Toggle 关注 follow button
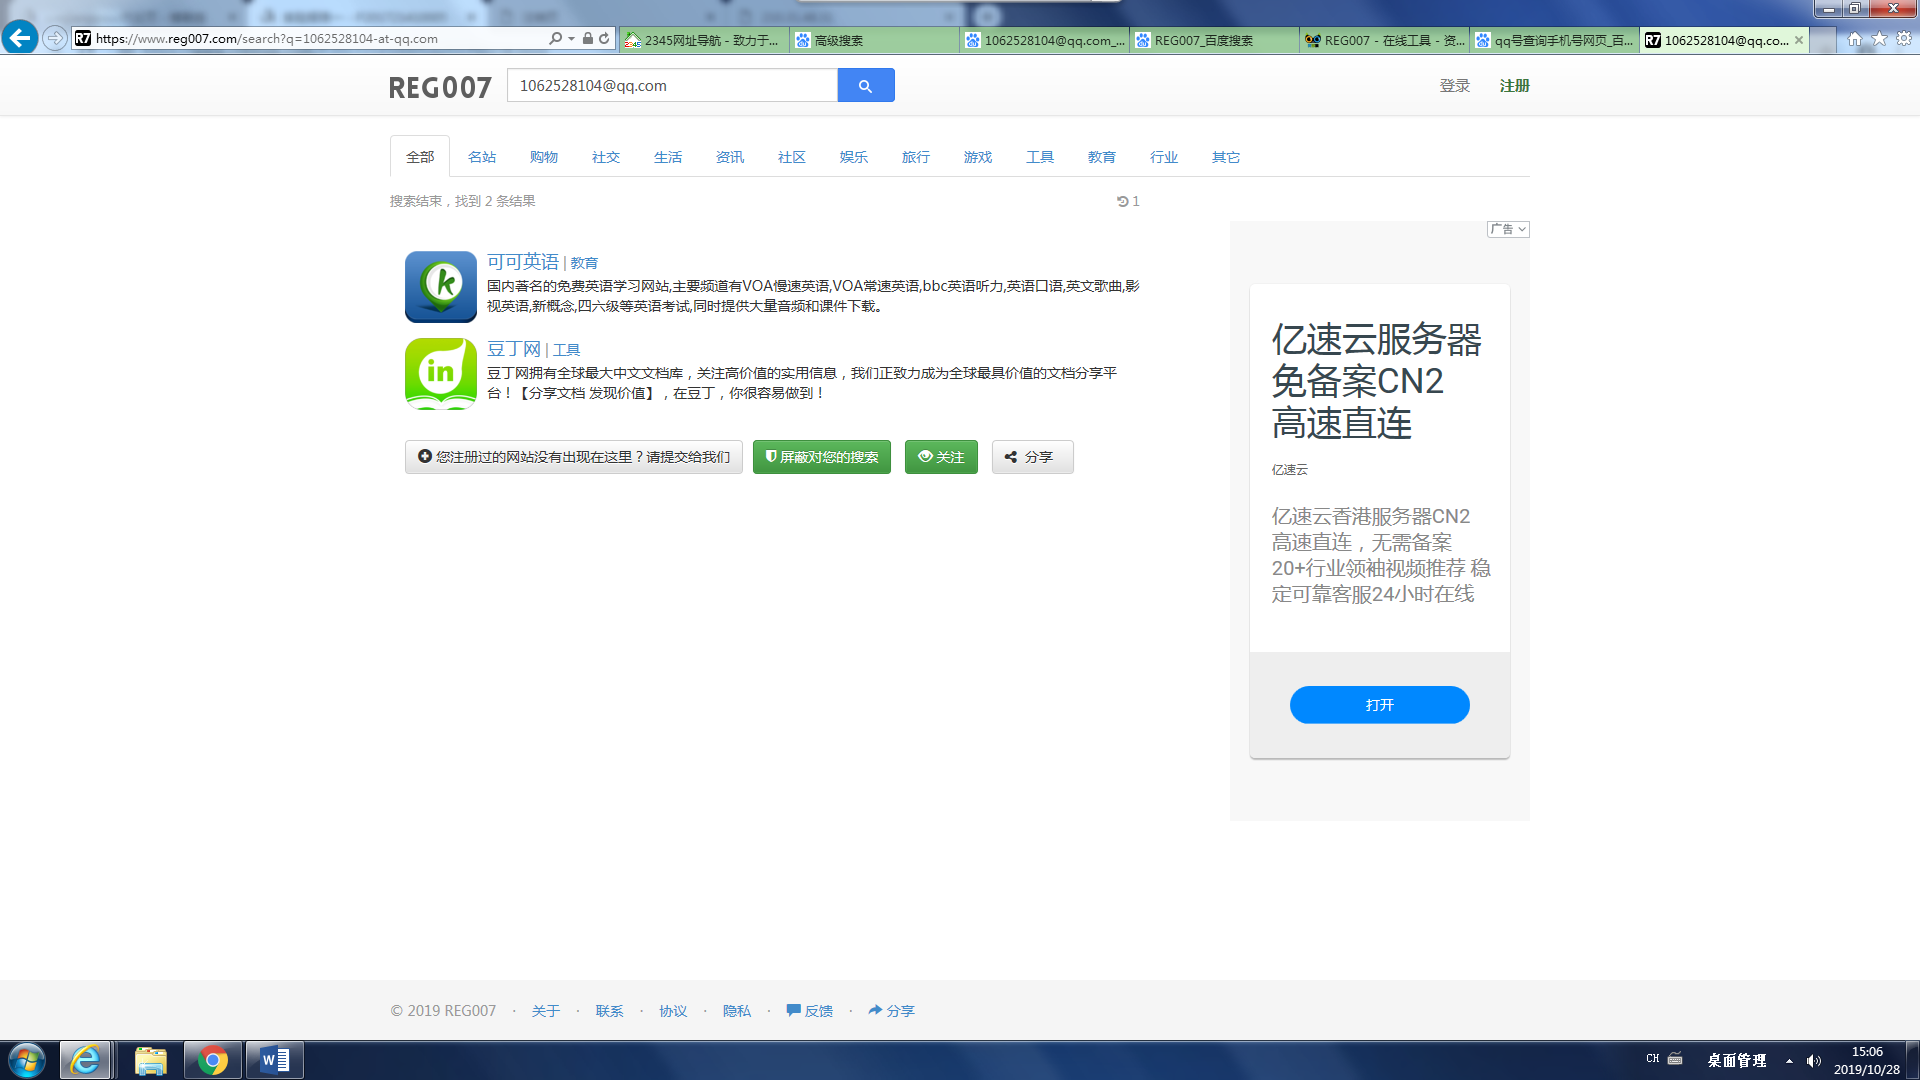Screen dimensions: 1920x1080 941,457
